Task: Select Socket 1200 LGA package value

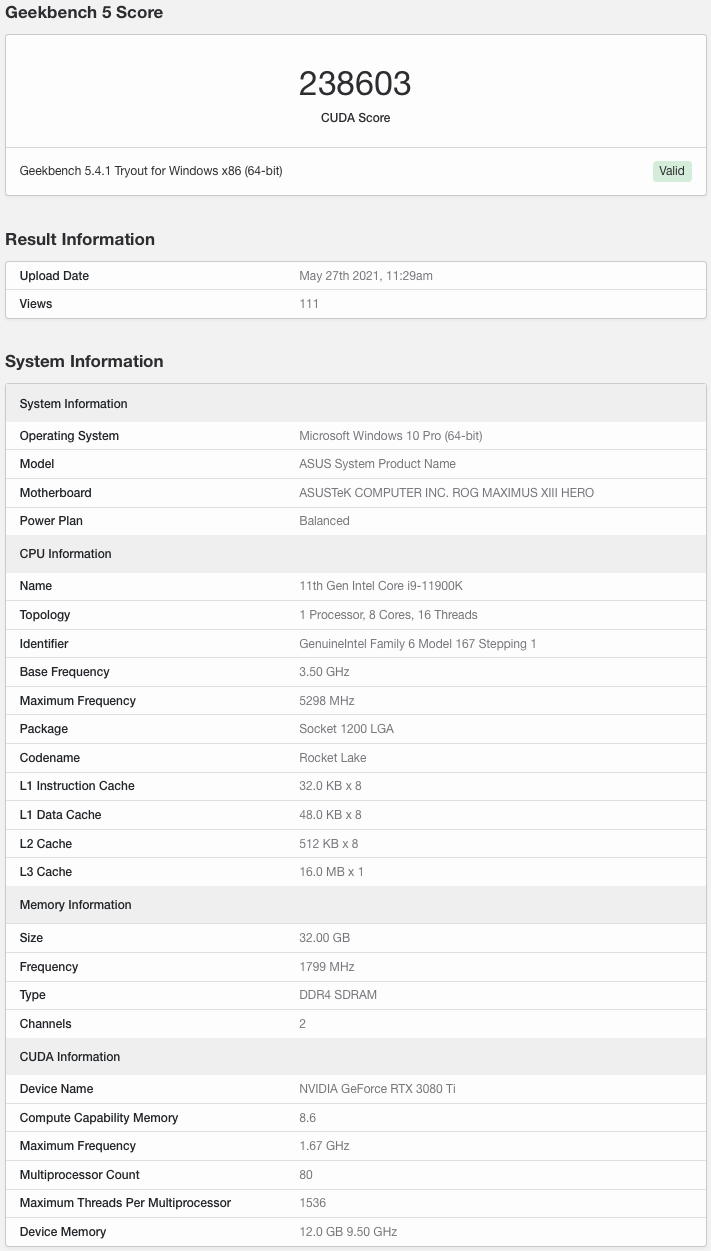Action: pos(346,729)
